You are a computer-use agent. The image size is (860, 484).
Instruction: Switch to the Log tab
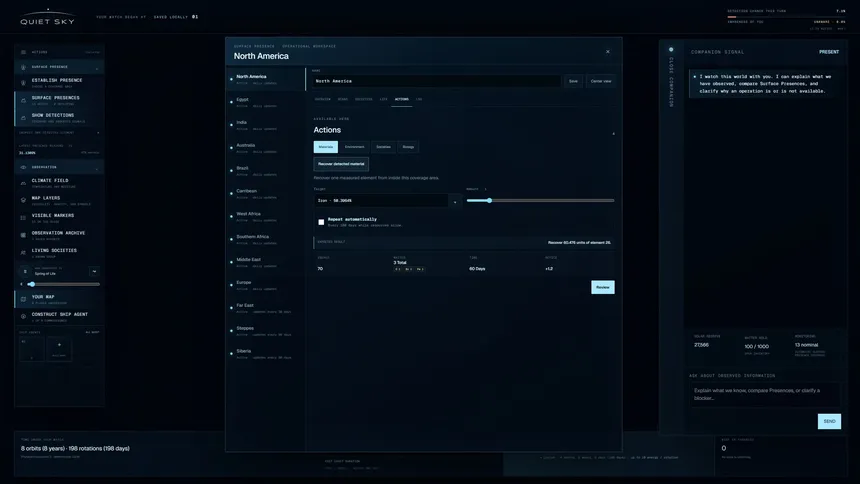pos(418,99)
